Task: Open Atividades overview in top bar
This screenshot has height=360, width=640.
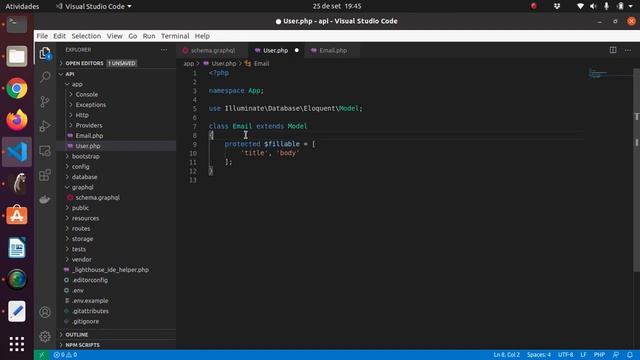Action: tap(22, 6)
